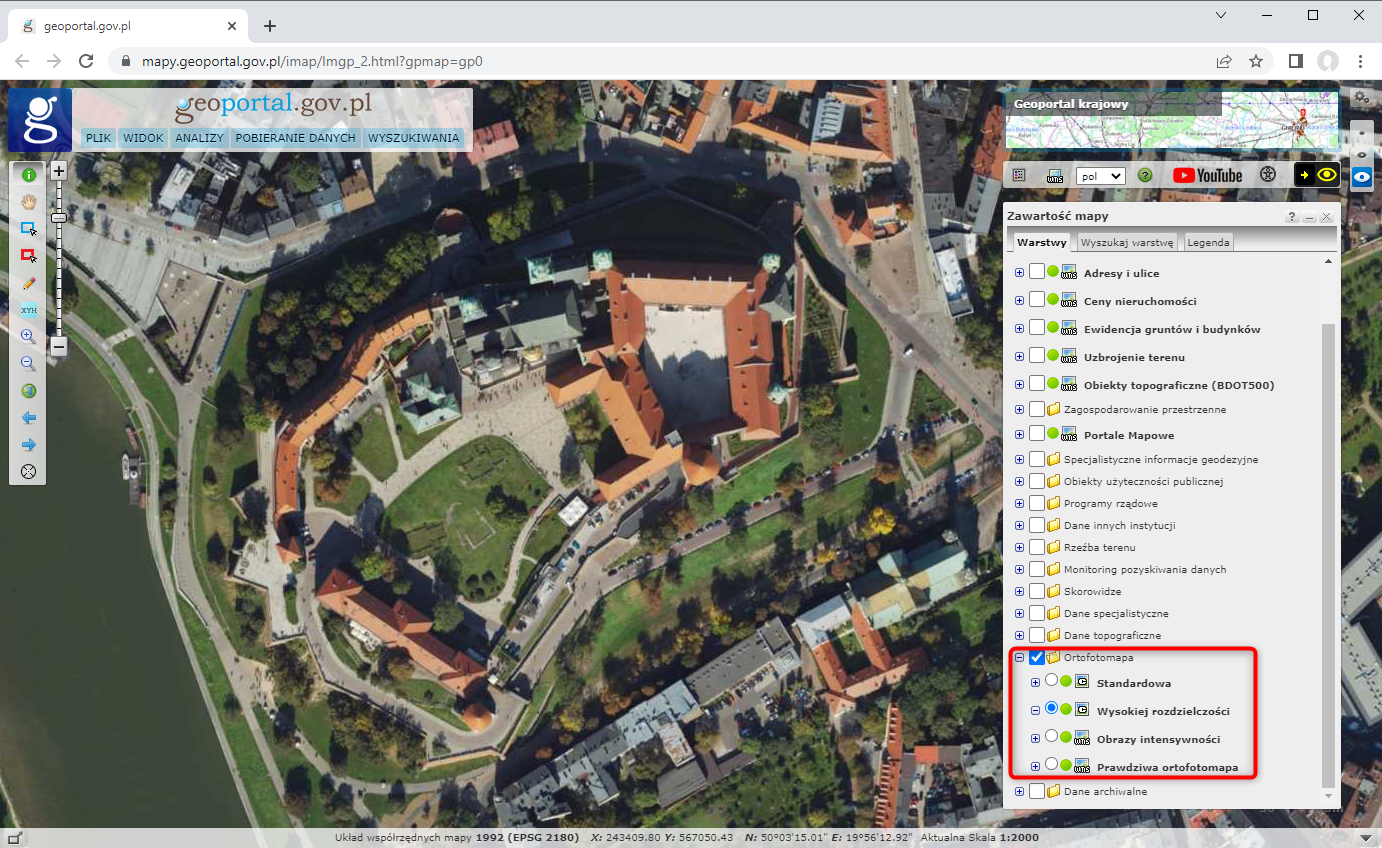The height and width of the screenshot is (848, 1382).
Task: Click the zoom slider plus button
Action: point(59,171)
